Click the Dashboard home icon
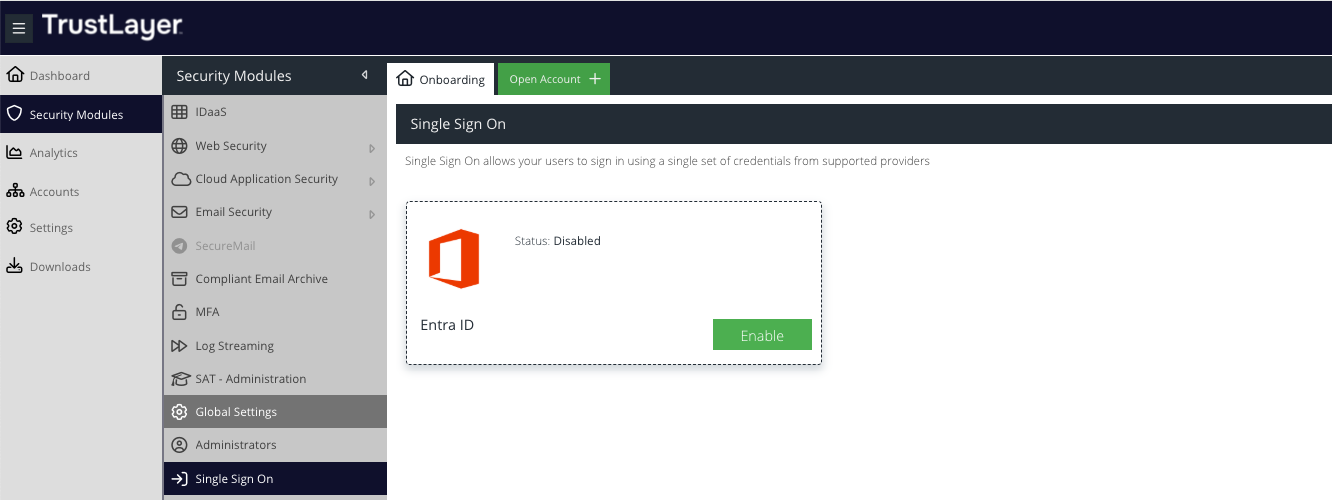The image size is (1332, 500). click(x=15, y=75)
